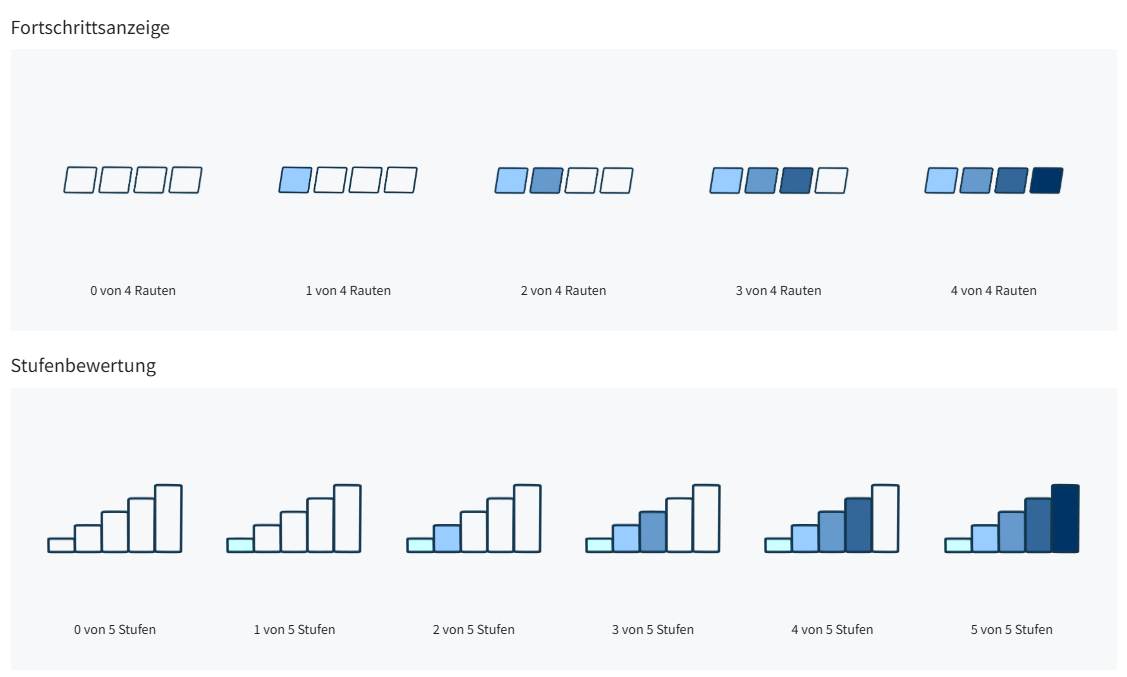The height and width of the screenshot is (677, 1127).
Task: Click the "5 von 5 Stufen" caption text
Action: coord(1012,630)
